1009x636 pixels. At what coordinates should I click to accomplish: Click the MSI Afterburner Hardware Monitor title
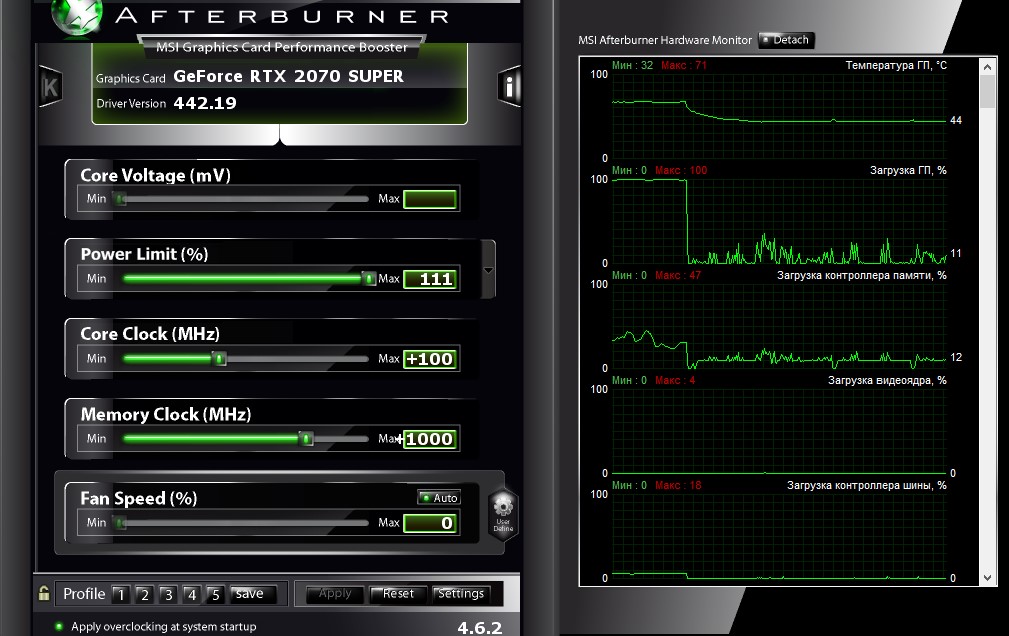(665, 40)
